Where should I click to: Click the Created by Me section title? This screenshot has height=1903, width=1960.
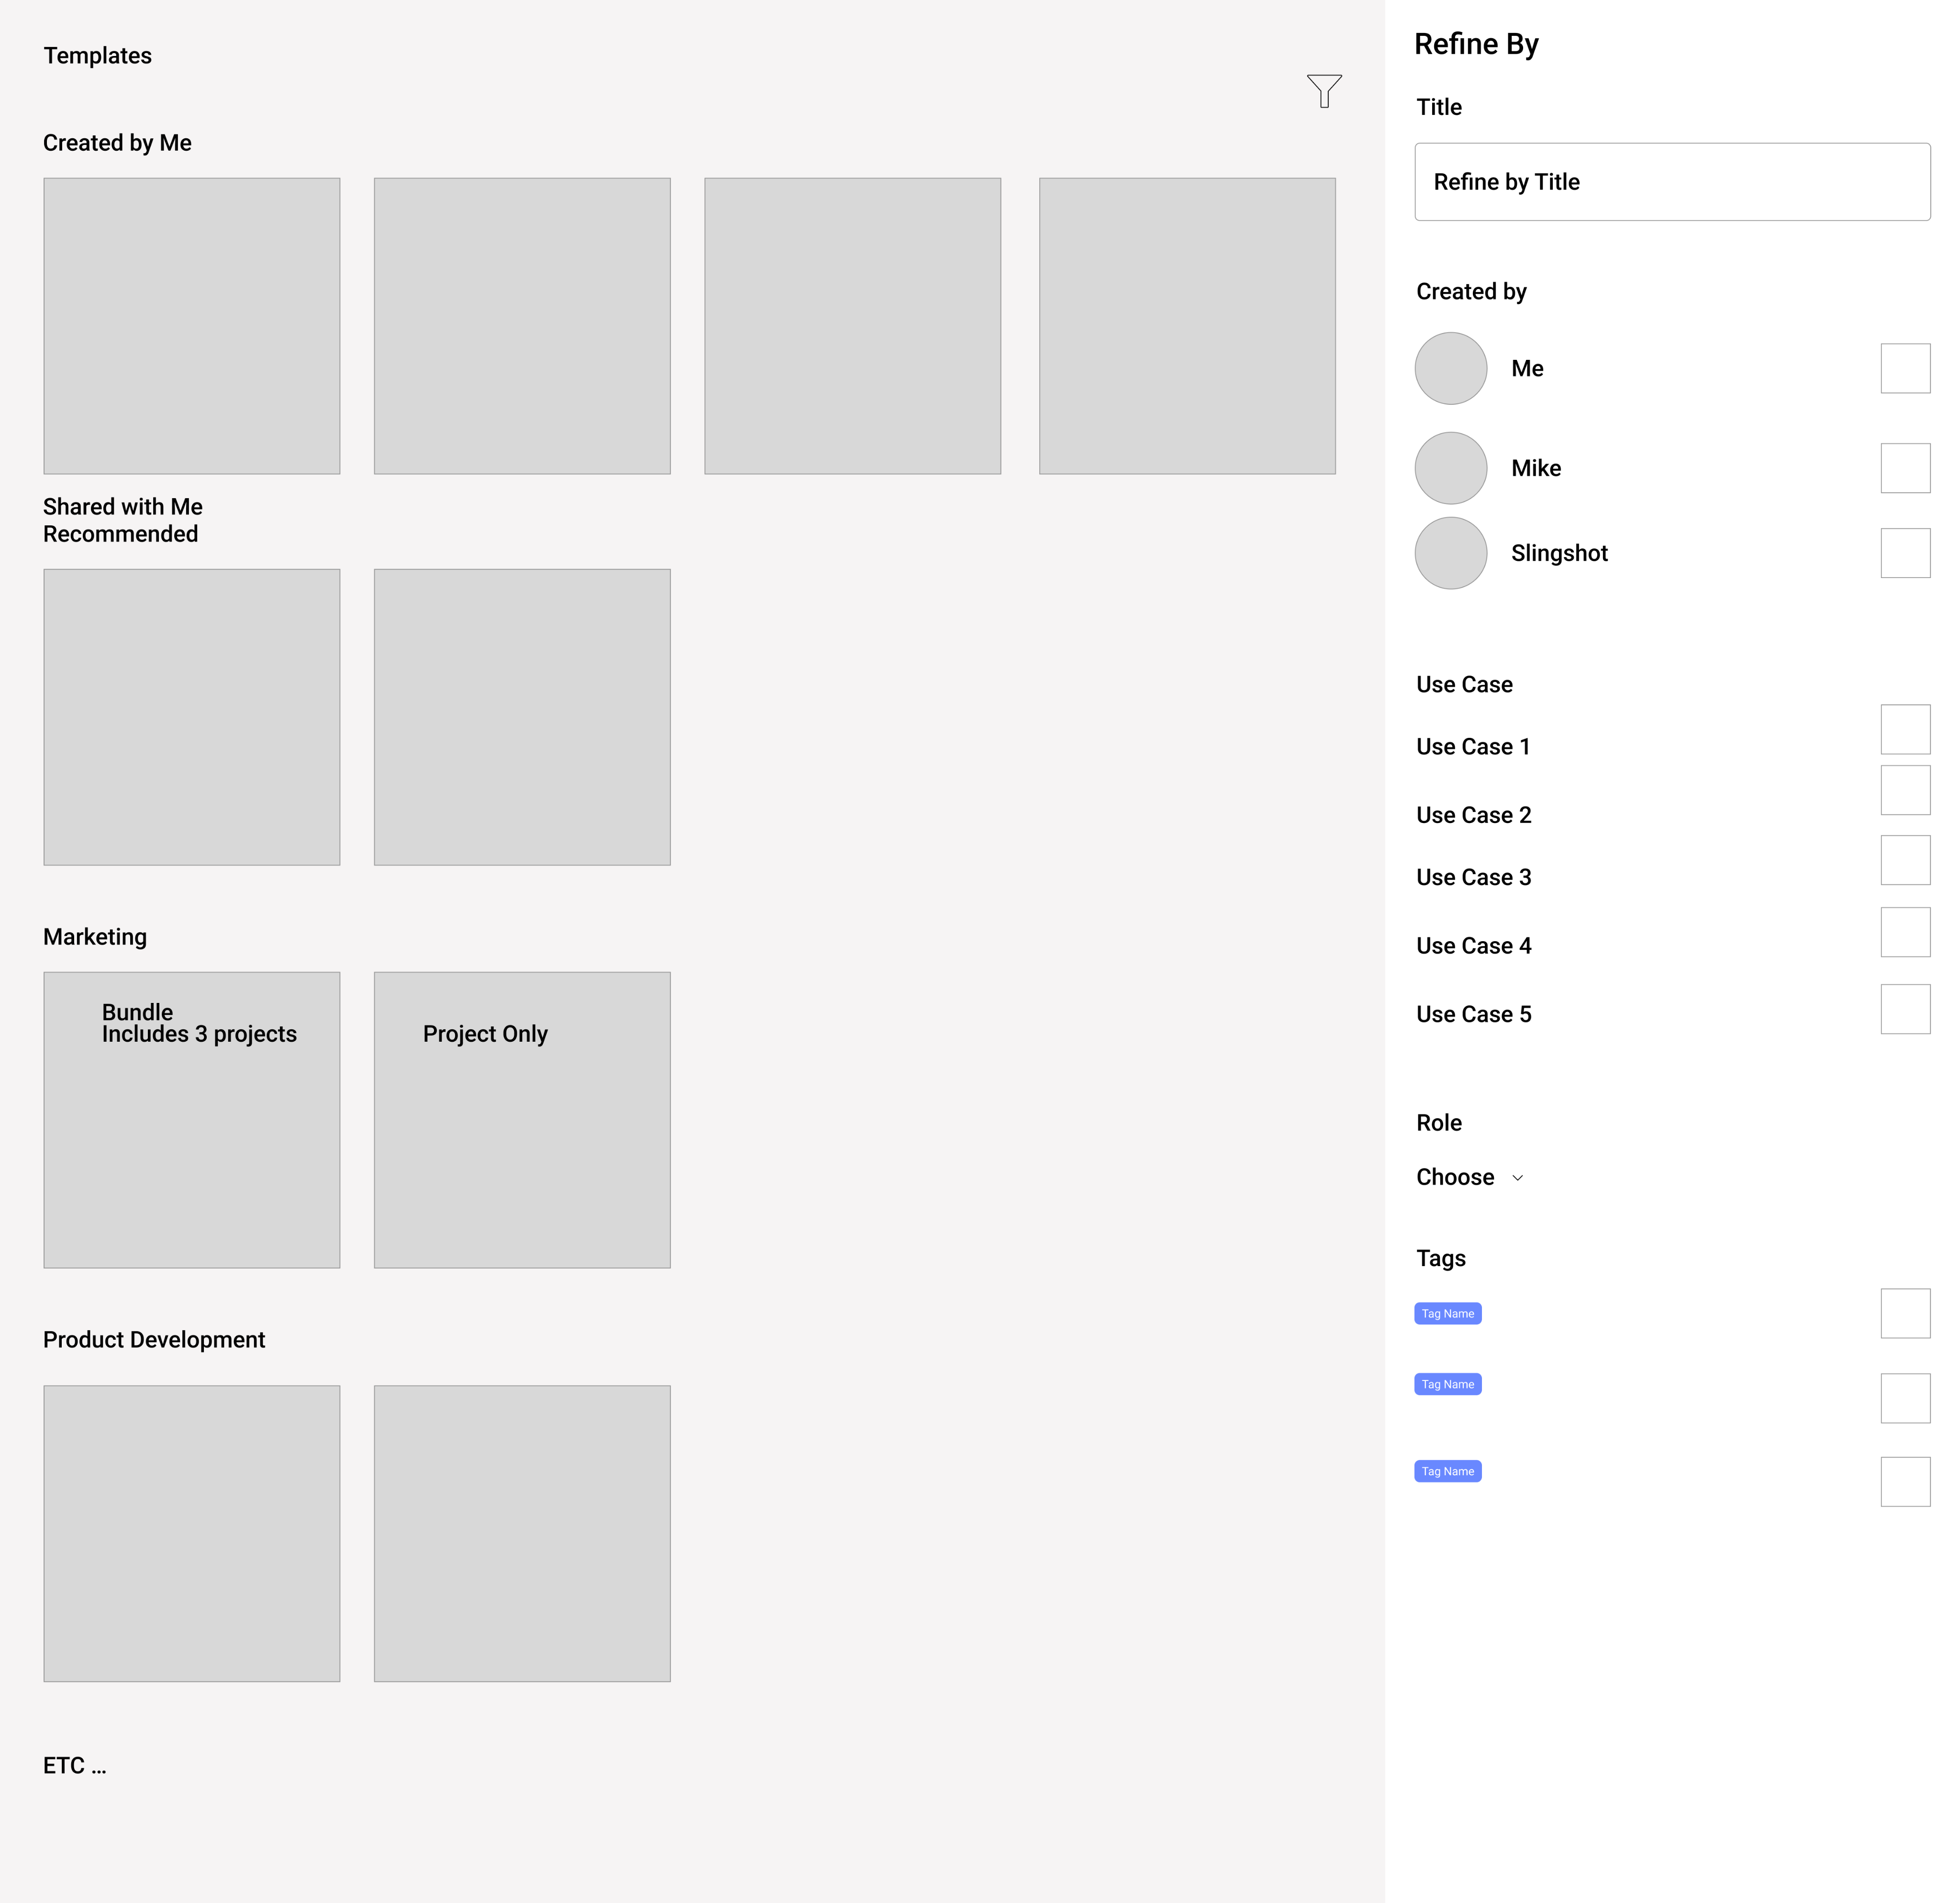[x=117, y=143]
